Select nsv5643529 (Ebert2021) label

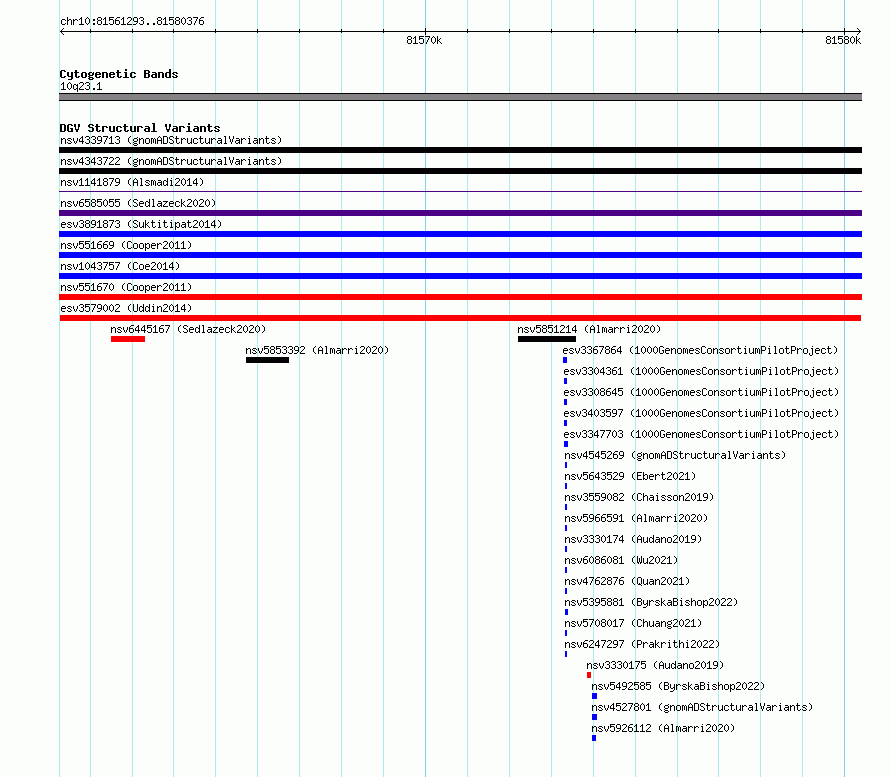pyautogui.click(x=630, y=476)
